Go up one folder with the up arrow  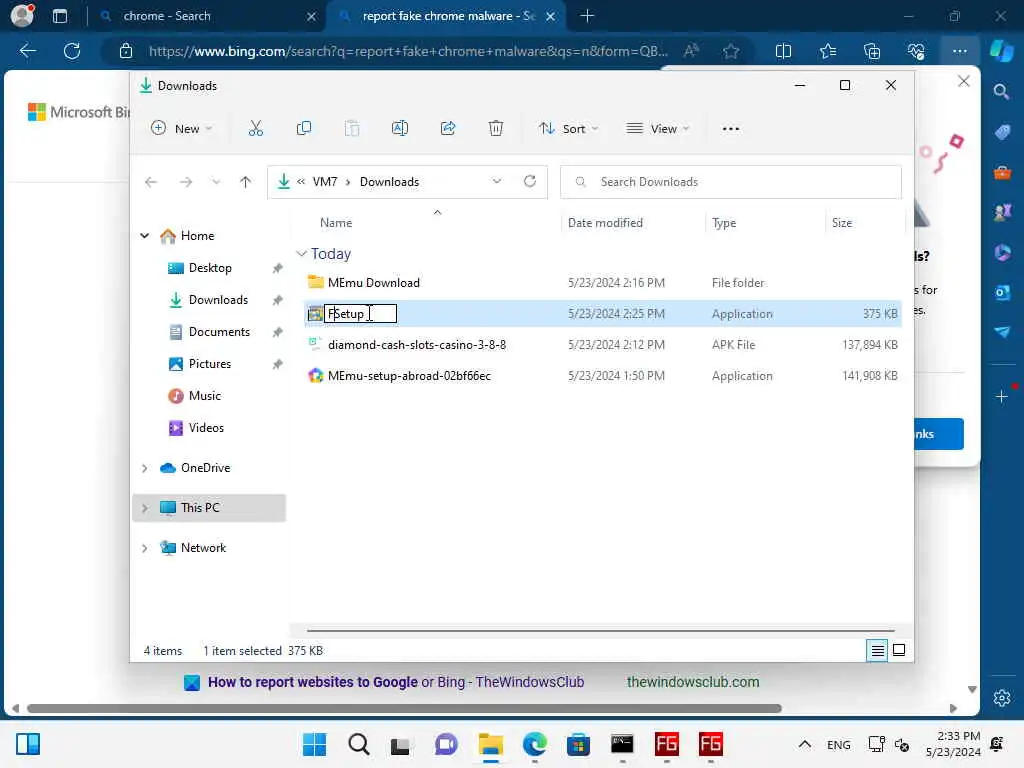(245, 182)
